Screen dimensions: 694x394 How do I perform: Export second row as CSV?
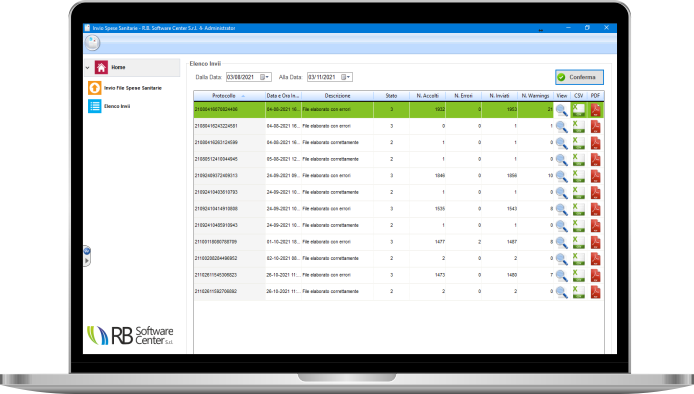tap(578, 127)
